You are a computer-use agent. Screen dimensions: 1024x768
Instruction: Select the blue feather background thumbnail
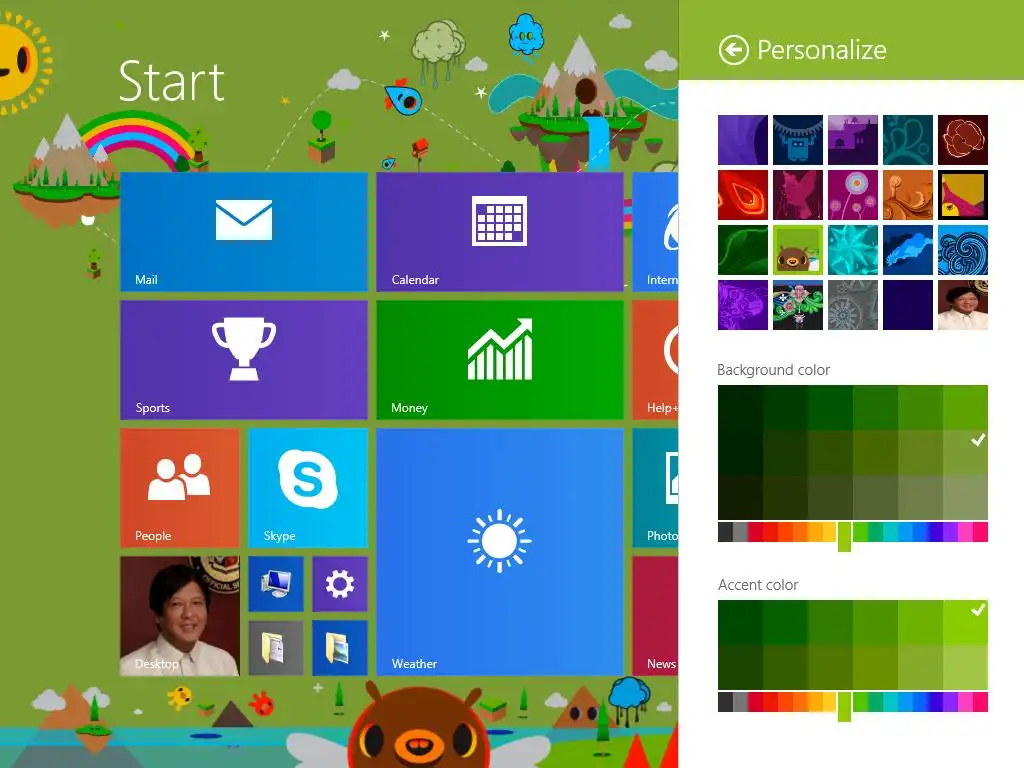pyautogui.click(x=908, y=250)
